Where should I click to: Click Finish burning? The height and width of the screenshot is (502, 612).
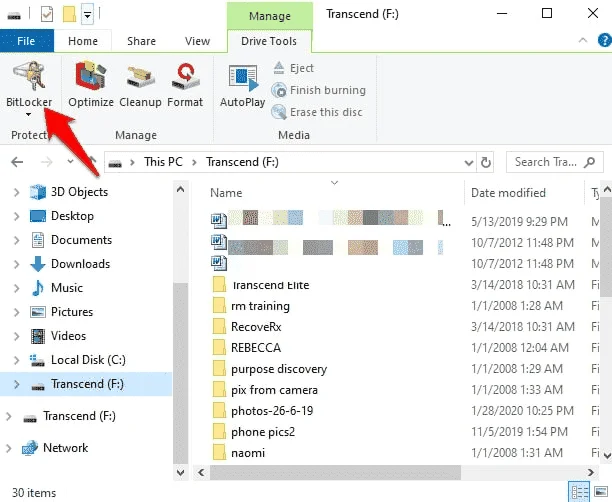(319, 90)
